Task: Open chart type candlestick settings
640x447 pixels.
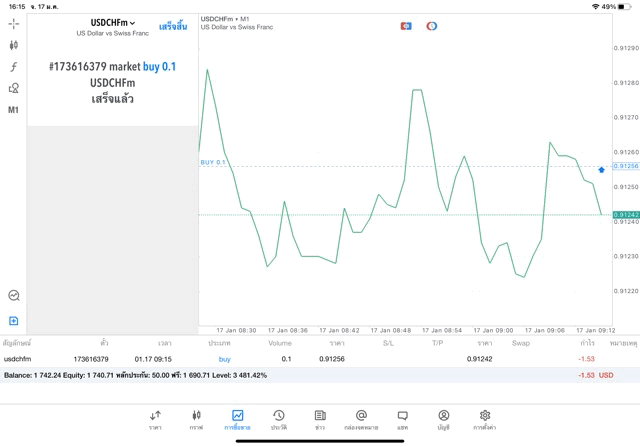Action: coord(13,45)
